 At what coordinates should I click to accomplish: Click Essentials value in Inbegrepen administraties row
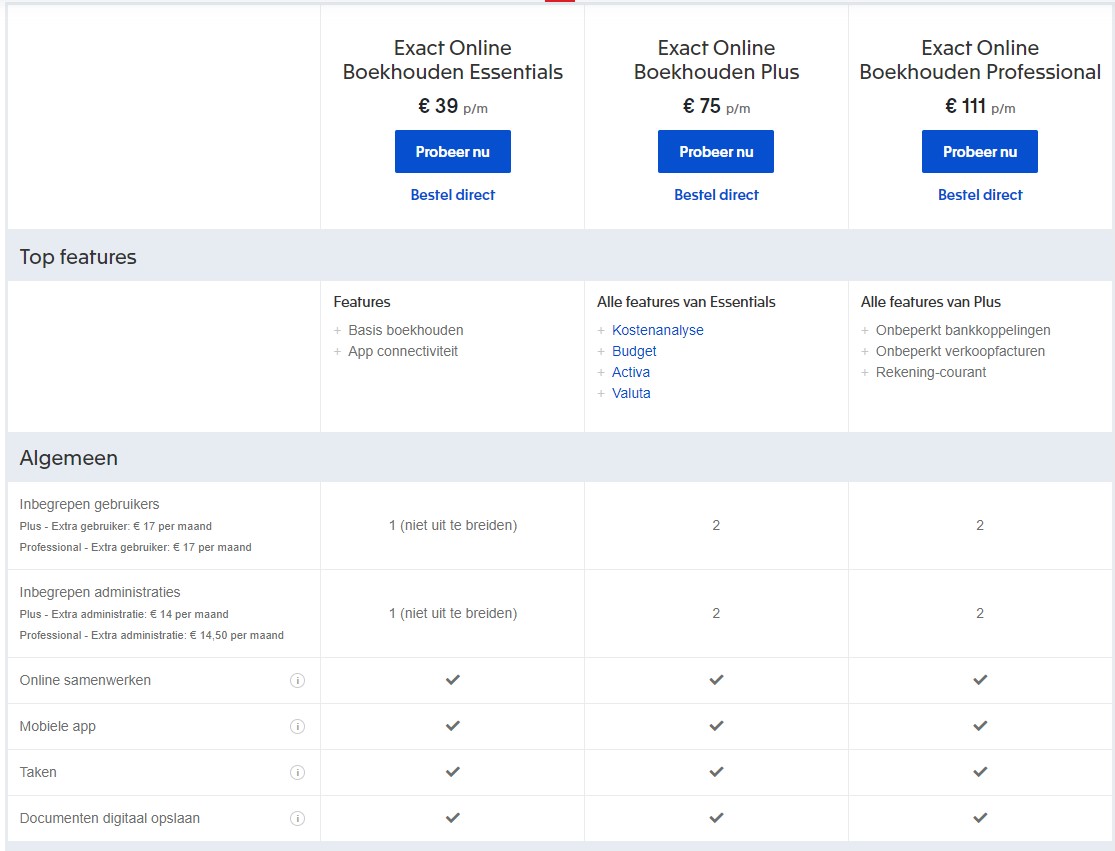(453, 614)
